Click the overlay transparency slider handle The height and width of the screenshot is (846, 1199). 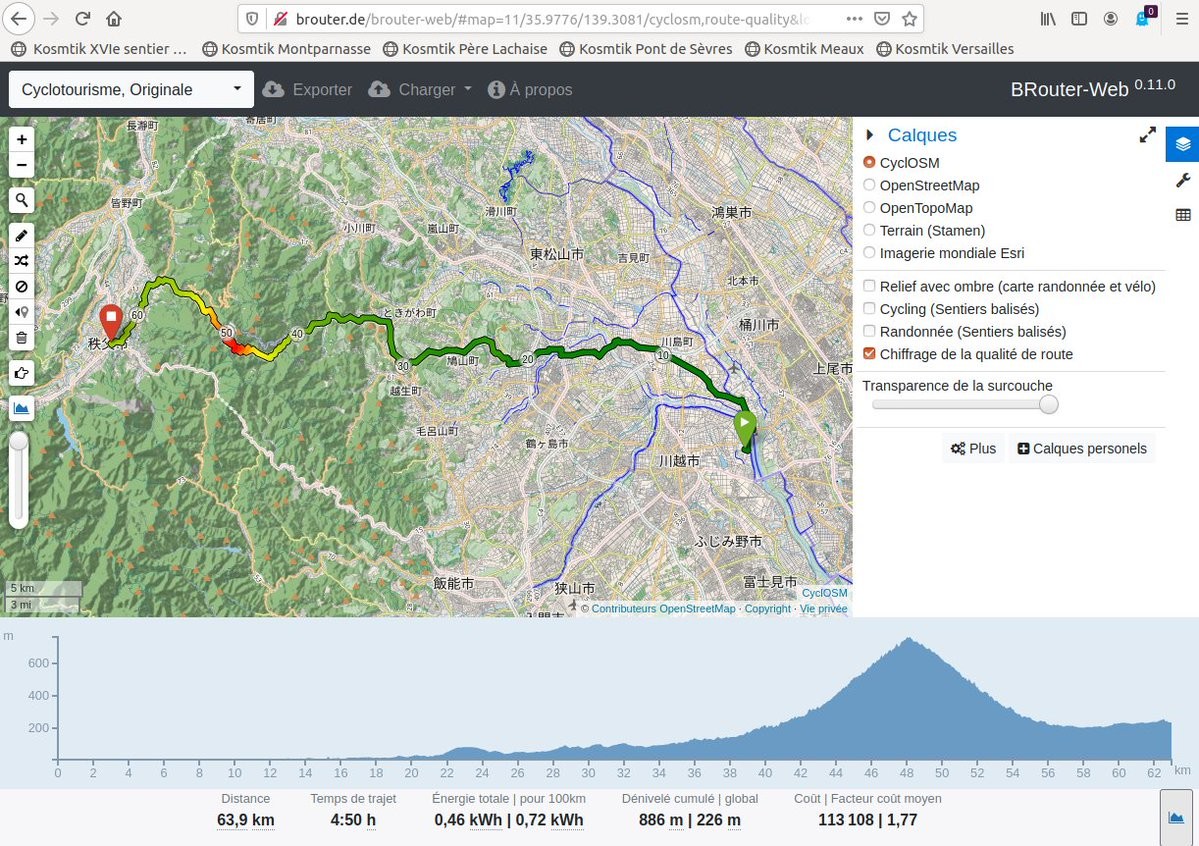[1048, 405]
